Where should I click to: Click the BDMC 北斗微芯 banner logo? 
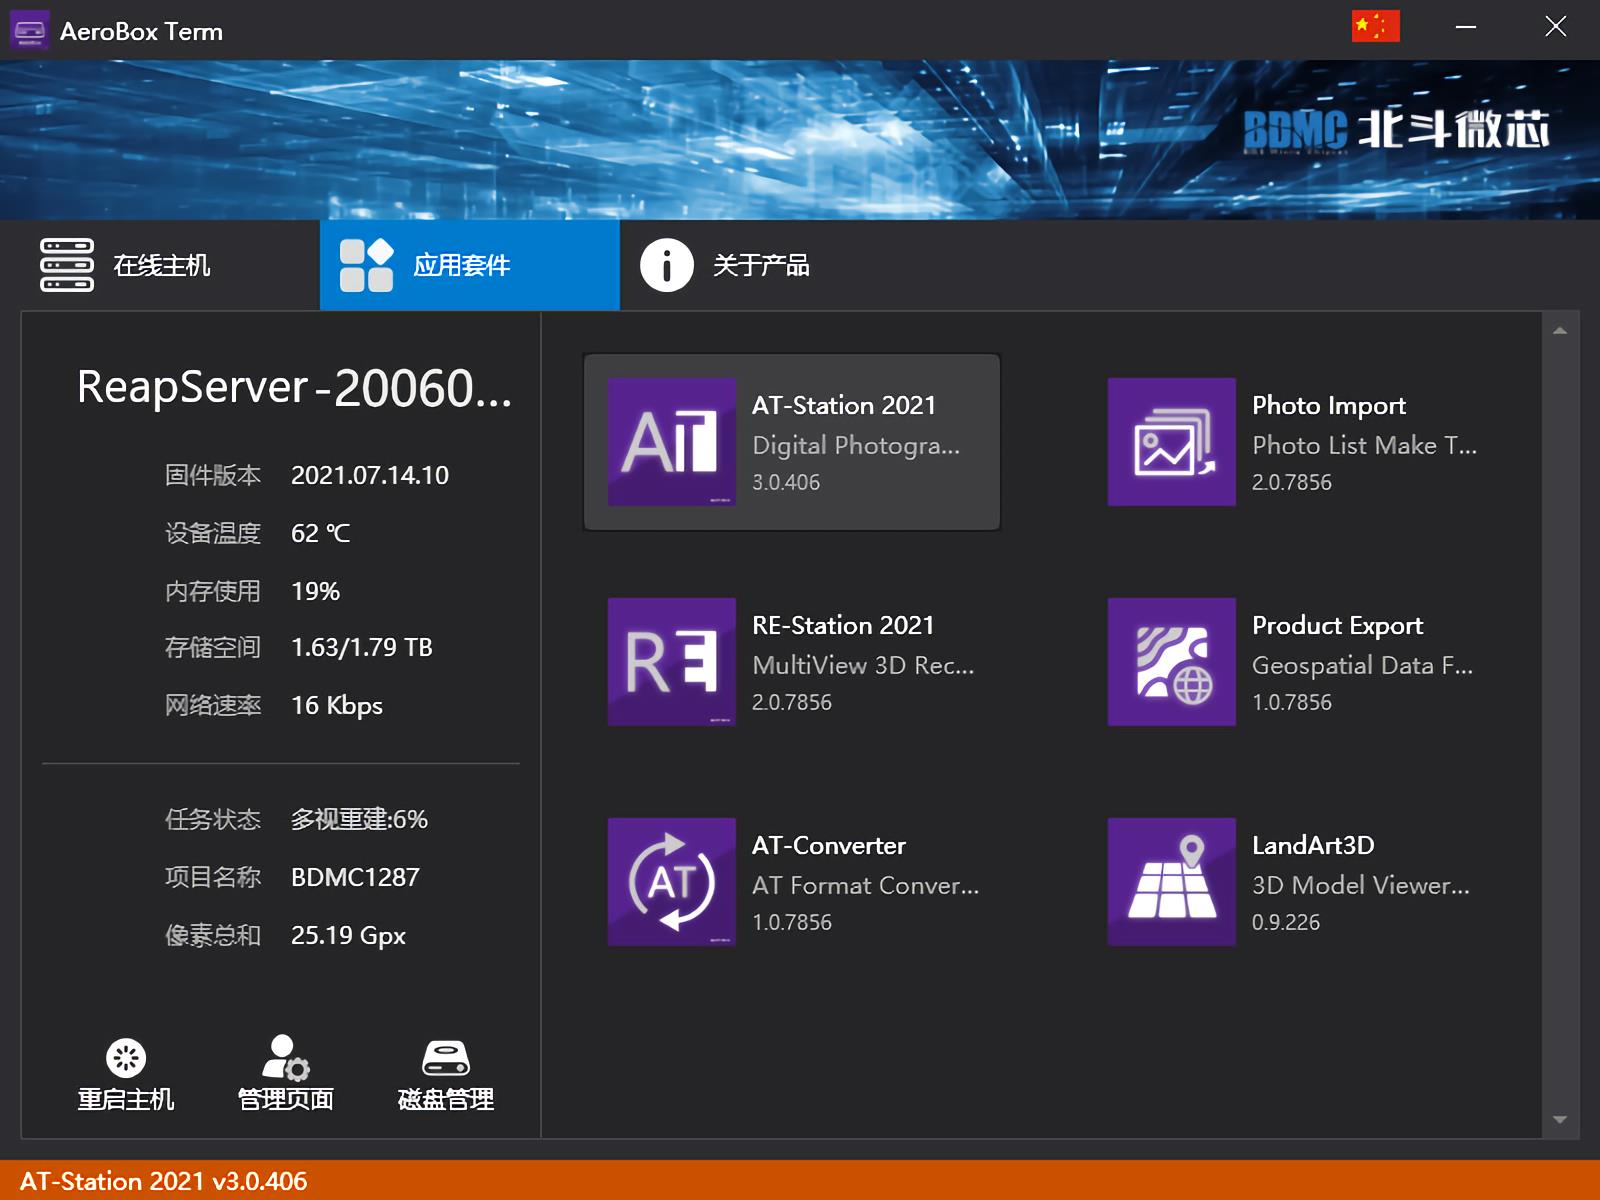(x=1396, y=130)
